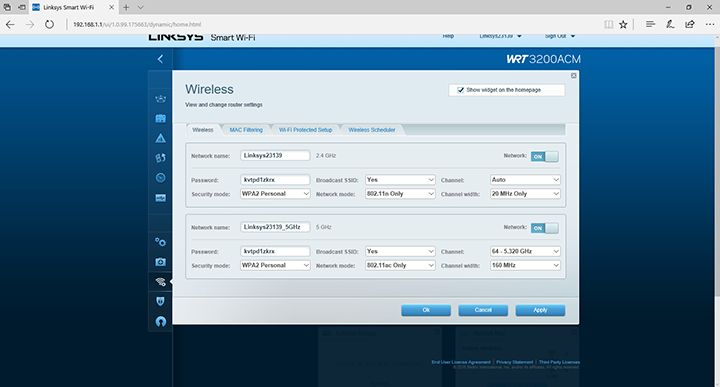This screenshot has width=720, height=387.
Task: Switch to Wi-Fi Protected Setup tab
Action: tap(305, 130)
